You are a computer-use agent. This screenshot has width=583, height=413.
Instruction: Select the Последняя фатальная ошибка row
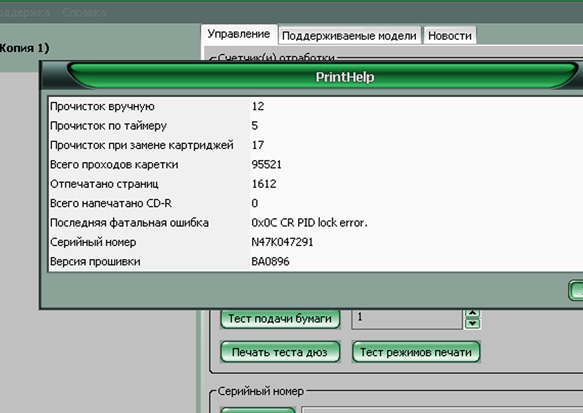coord(316,222)
